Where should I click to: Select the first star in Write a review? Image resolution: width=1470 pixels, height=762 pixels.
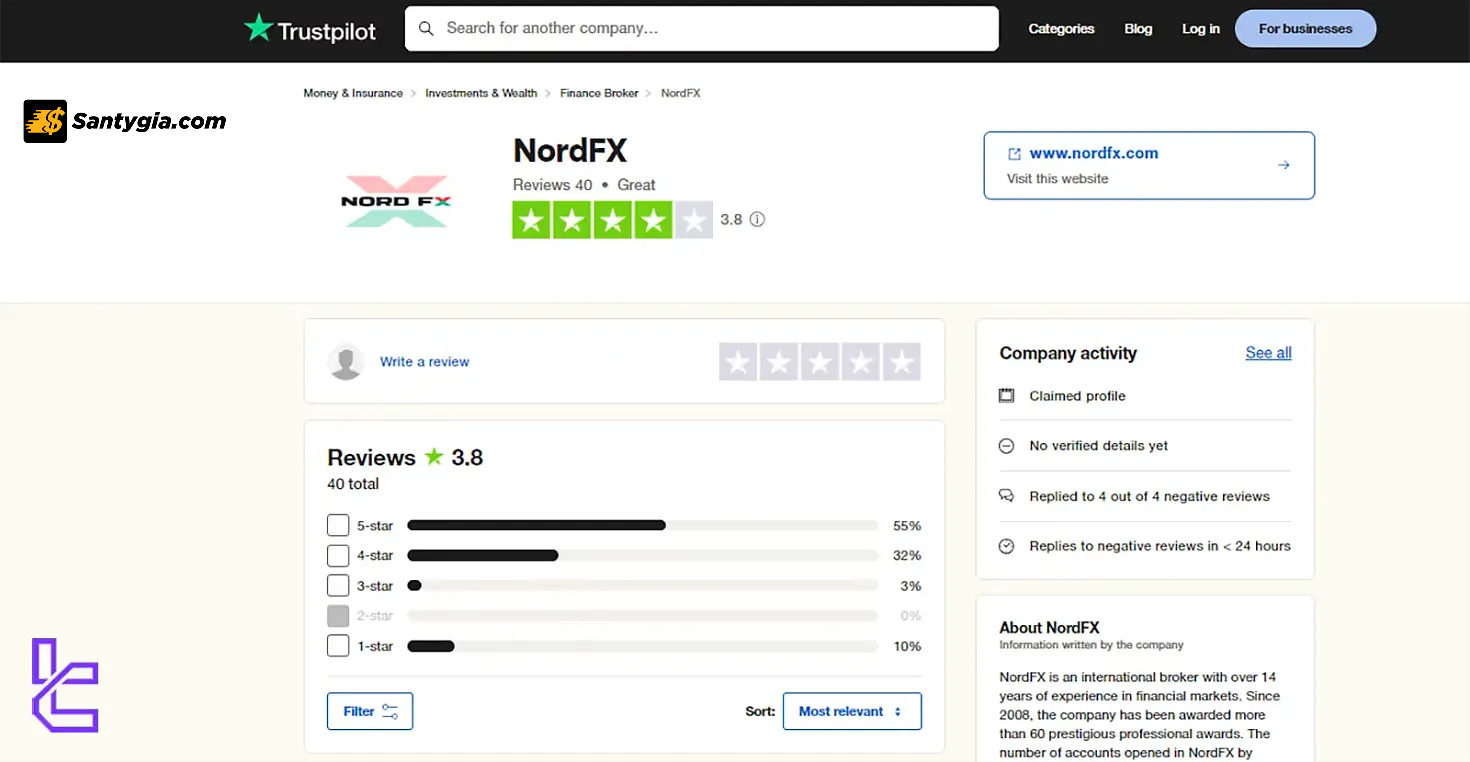click(x=738, y=362)
